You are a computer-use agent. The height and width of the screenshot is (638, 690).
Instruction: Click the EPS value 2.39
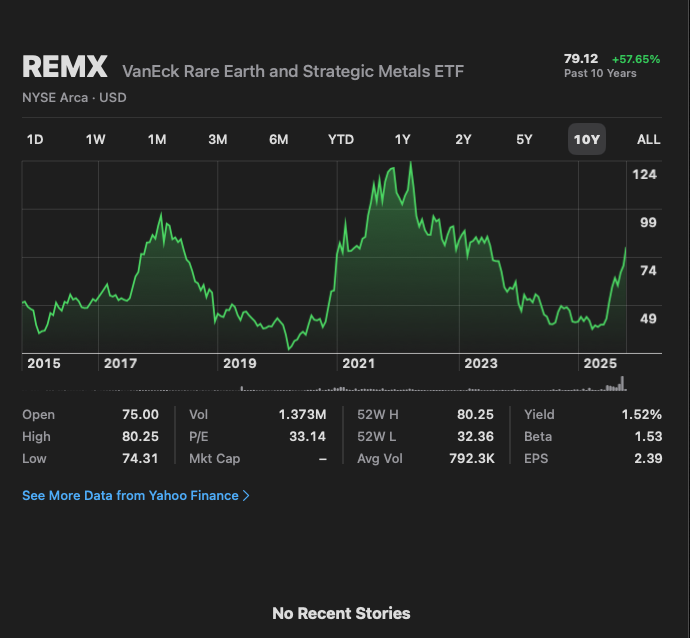point(648,458)
